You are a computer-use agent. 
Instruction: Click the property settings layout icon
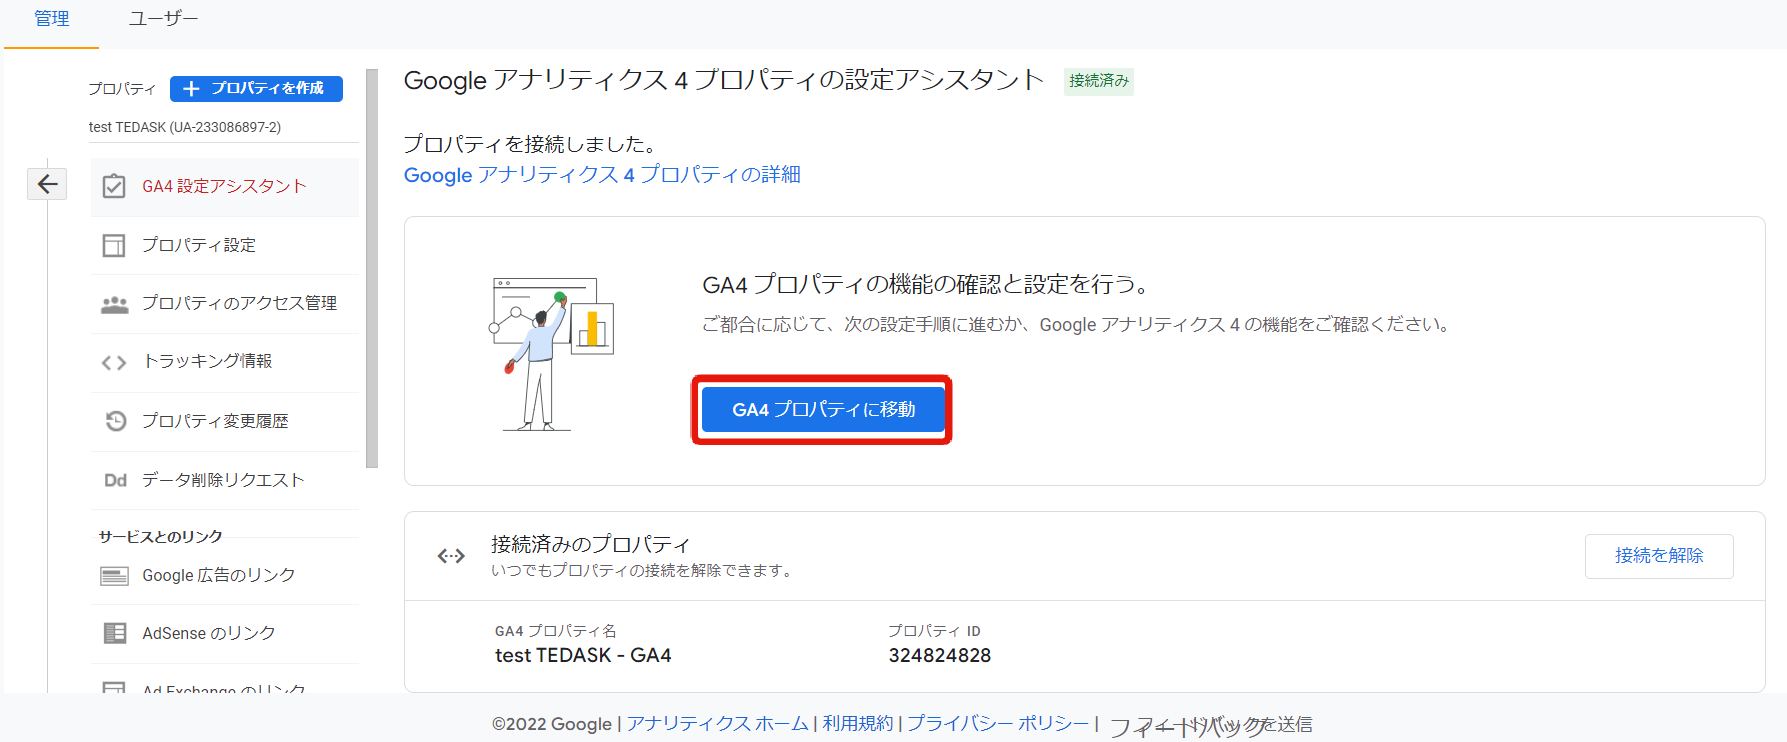click(114, 246)
